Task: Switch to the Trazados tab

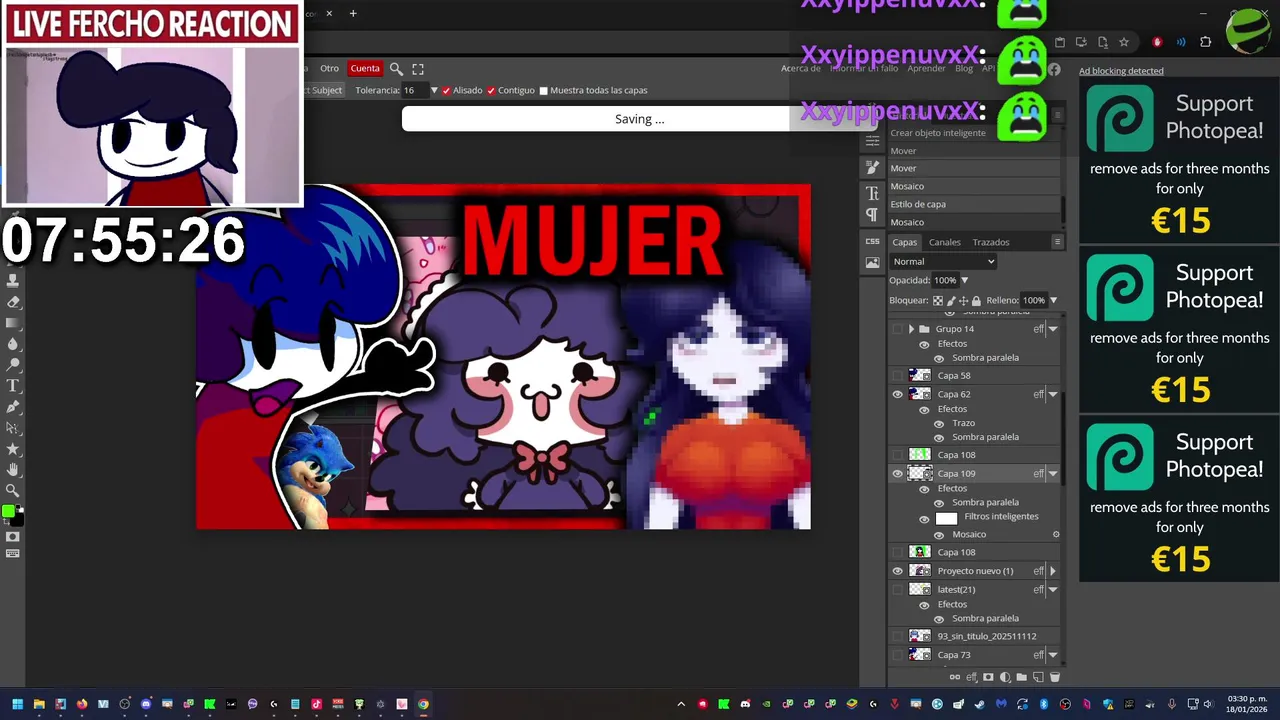Action: [991, 242]
